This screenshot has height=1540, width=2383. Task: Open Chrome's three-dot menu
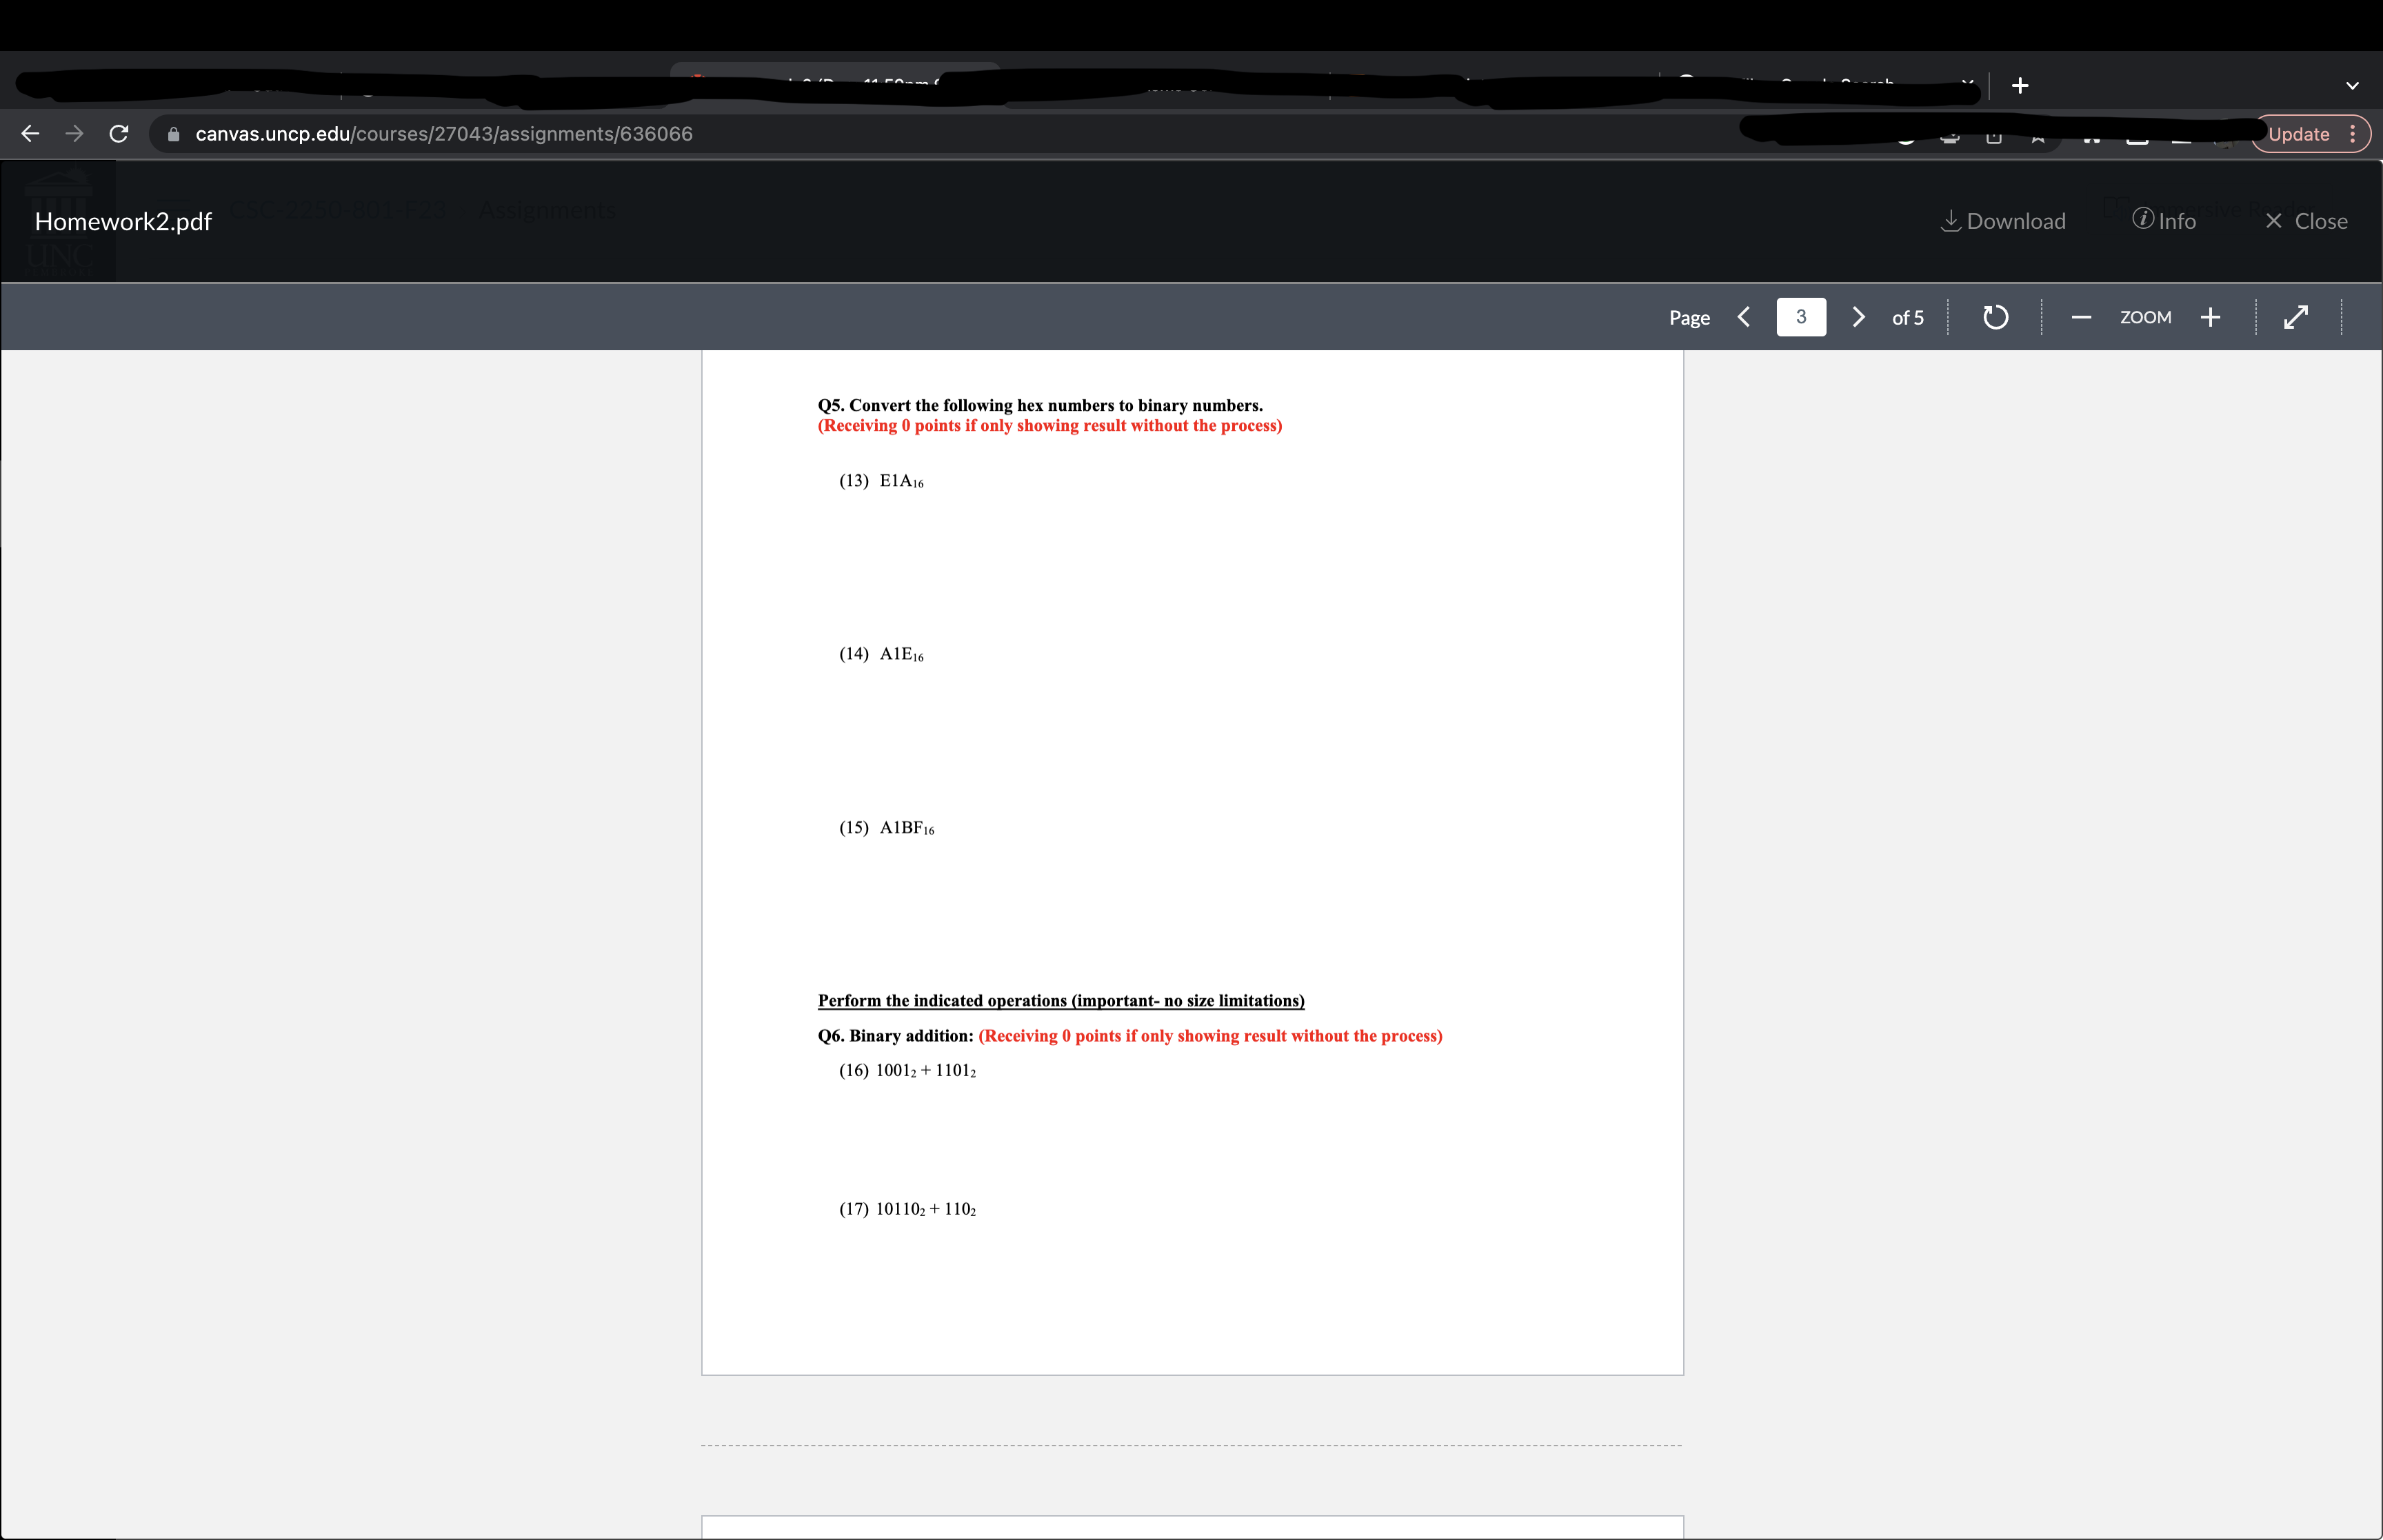(2352, 134)
